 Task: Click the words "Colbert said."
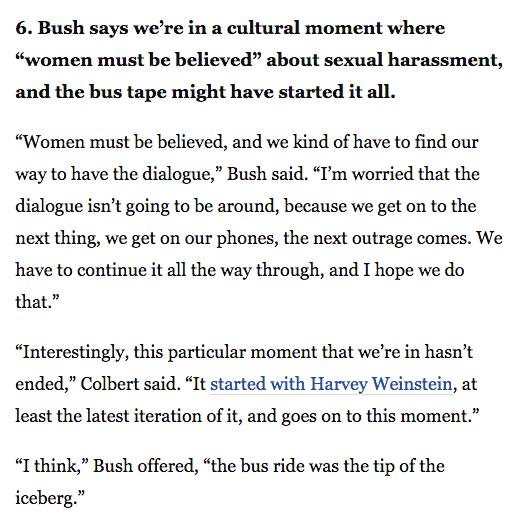[128, 384]
